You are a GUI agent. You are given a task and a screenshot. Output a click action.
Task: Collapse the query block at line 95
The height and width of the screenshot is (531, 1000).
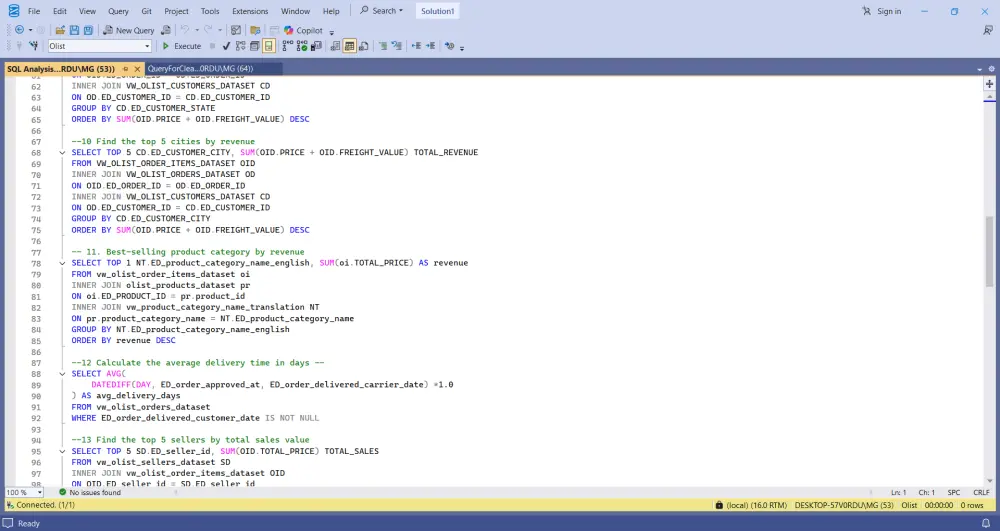pos(62,451)
